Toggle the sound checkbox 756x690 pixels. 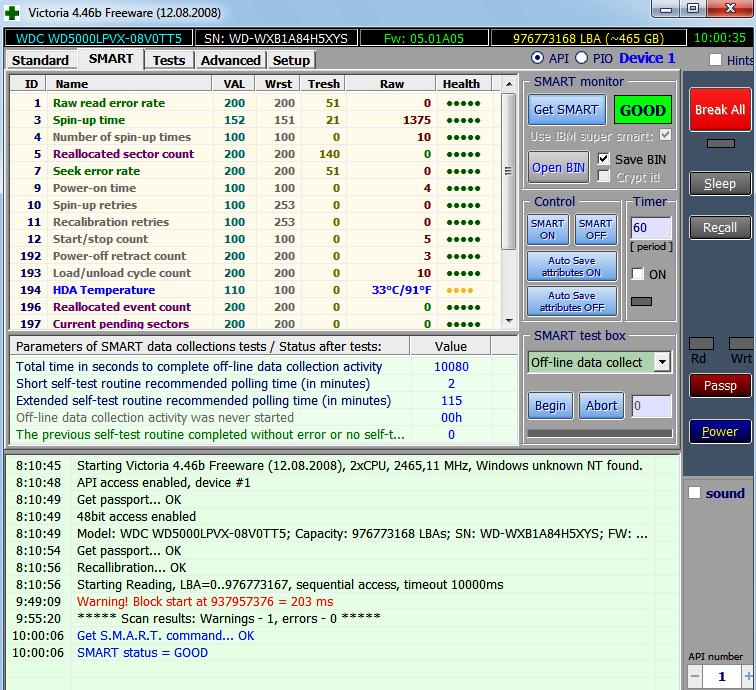(694, 493)
